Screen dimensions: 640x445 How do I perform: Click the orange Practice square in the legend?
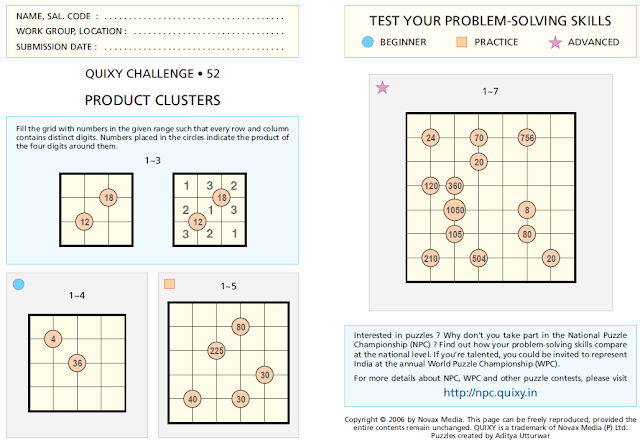[x=461, y=42]
